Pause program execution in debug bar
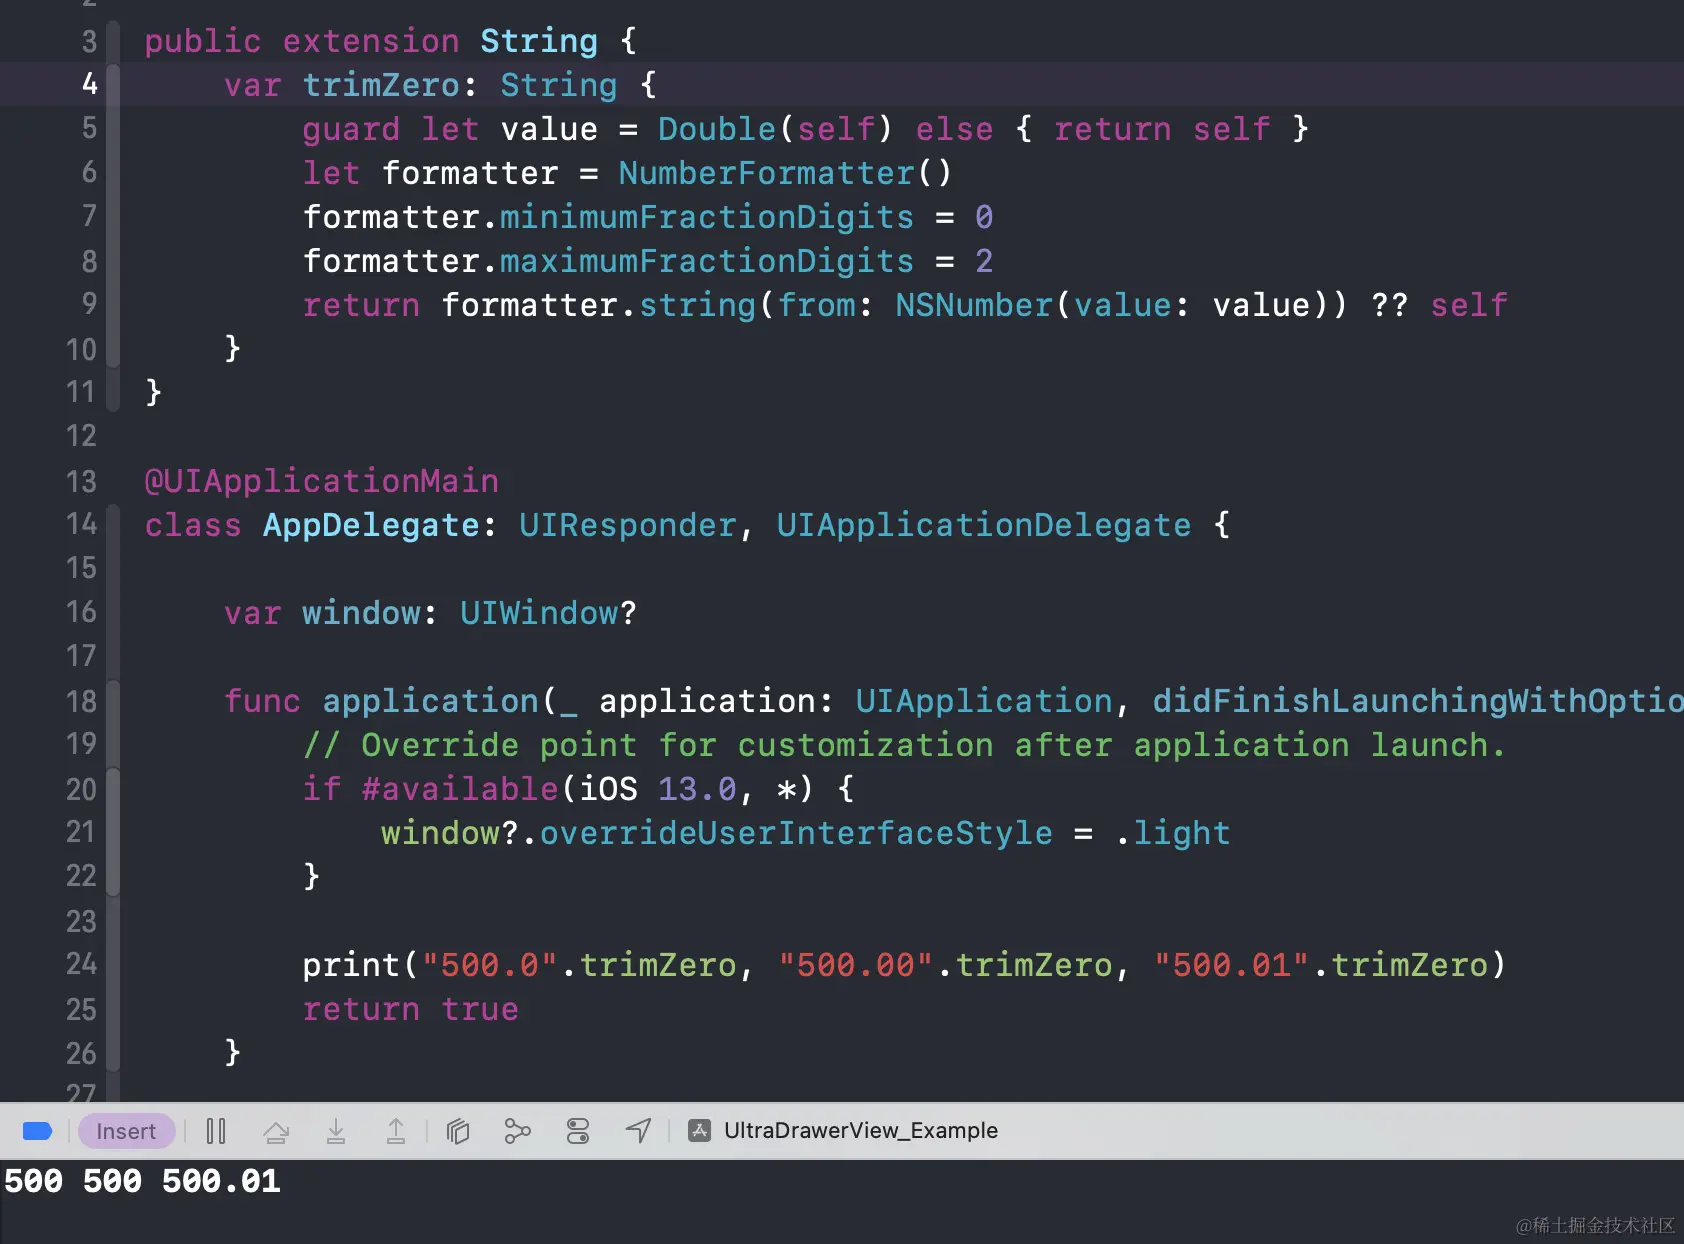Screen dimensions: 1684x1244 click(x=216, y=1131)
